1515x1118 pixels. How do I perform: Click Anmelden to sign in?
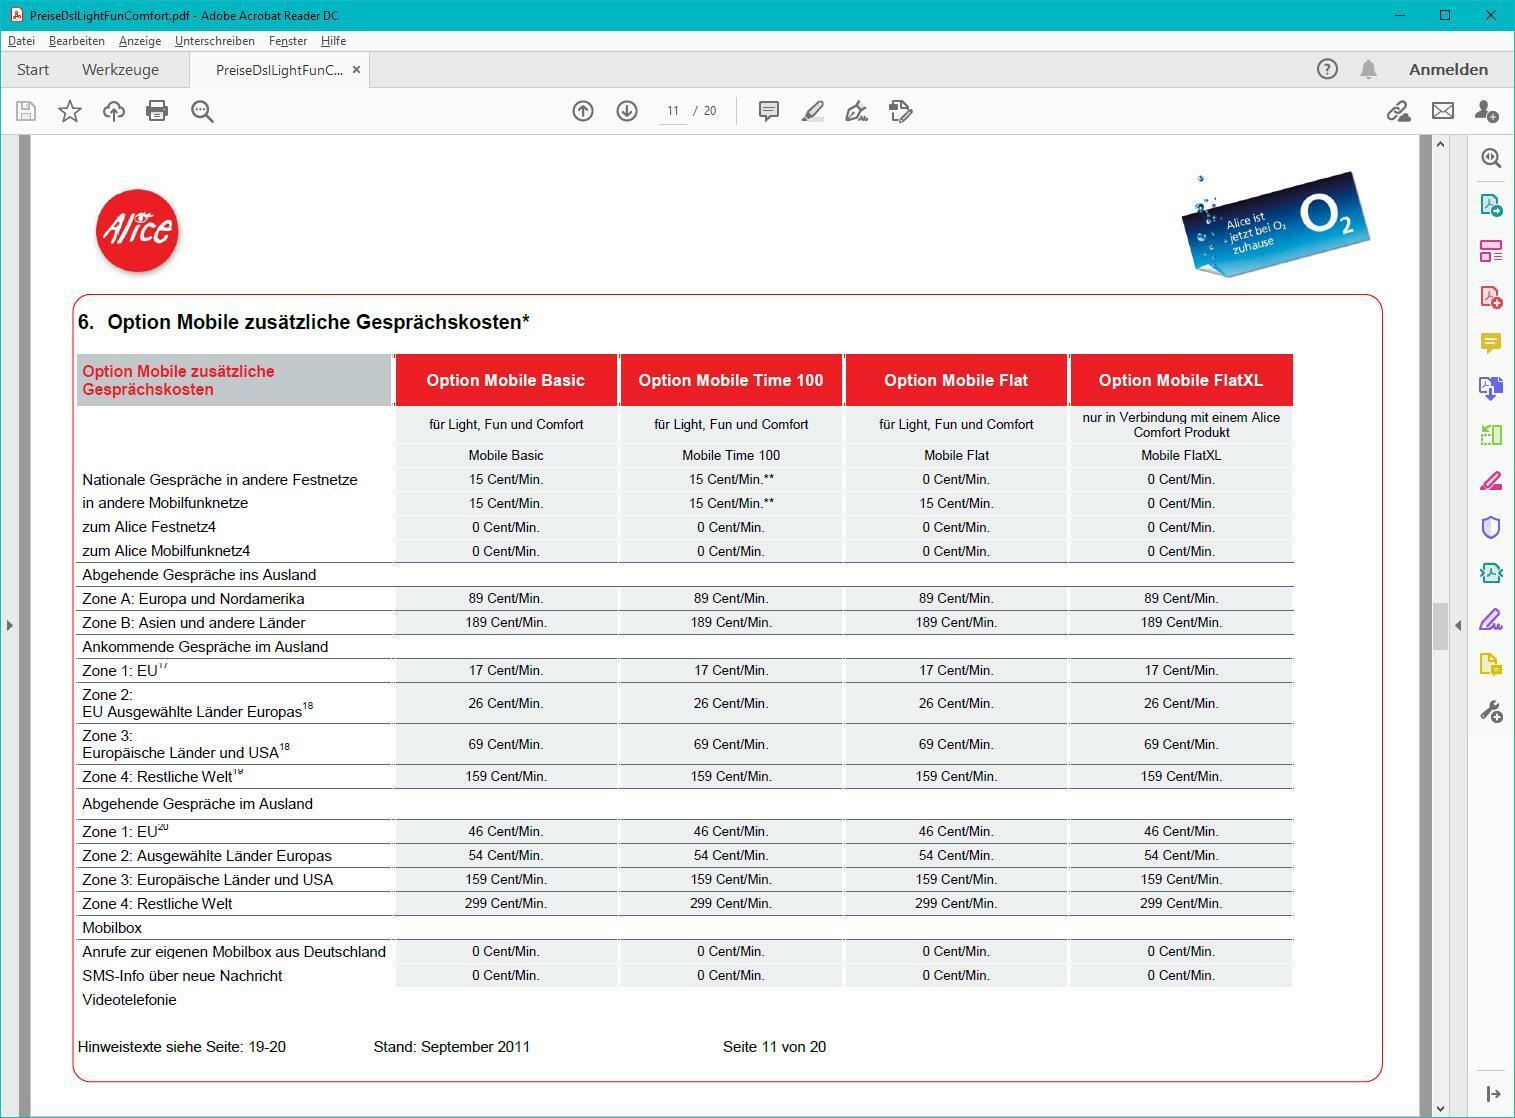tap(1448, 69)
